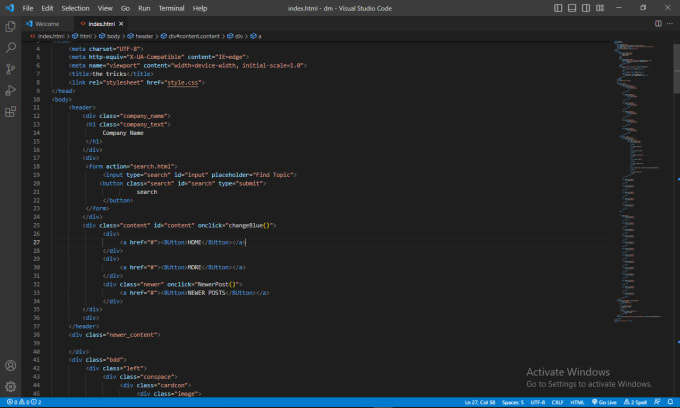Open the Help menu

tap(200, 8)
